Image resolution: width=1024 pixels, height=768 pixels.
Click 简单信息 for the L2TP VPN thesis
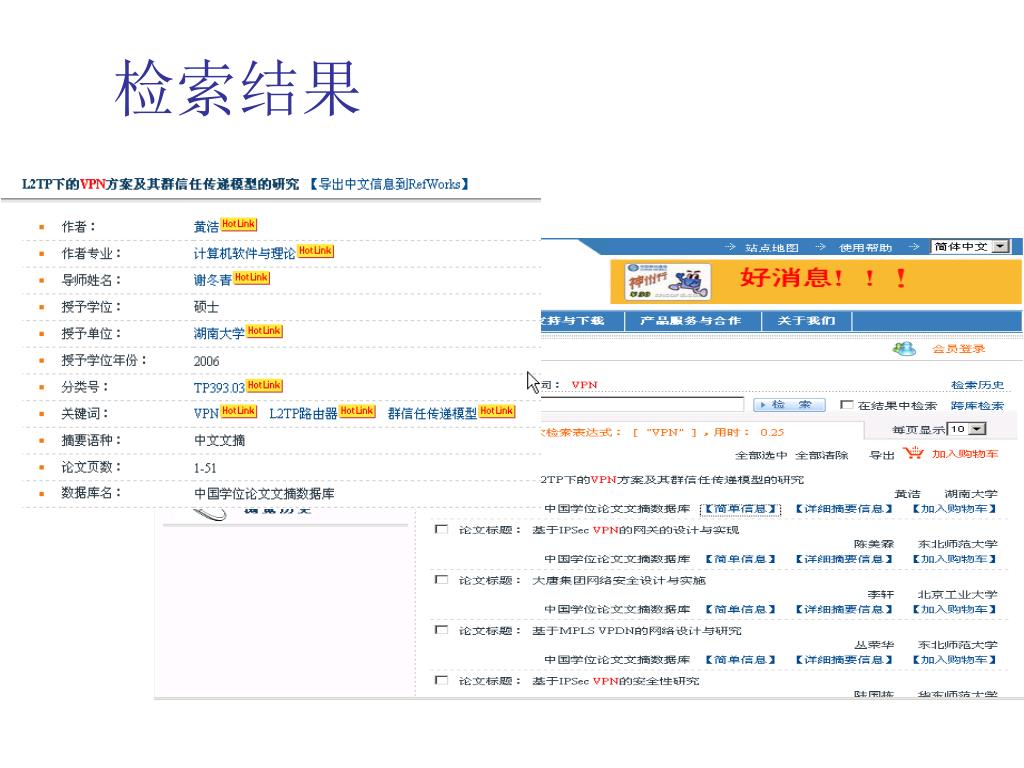(740, 509)
